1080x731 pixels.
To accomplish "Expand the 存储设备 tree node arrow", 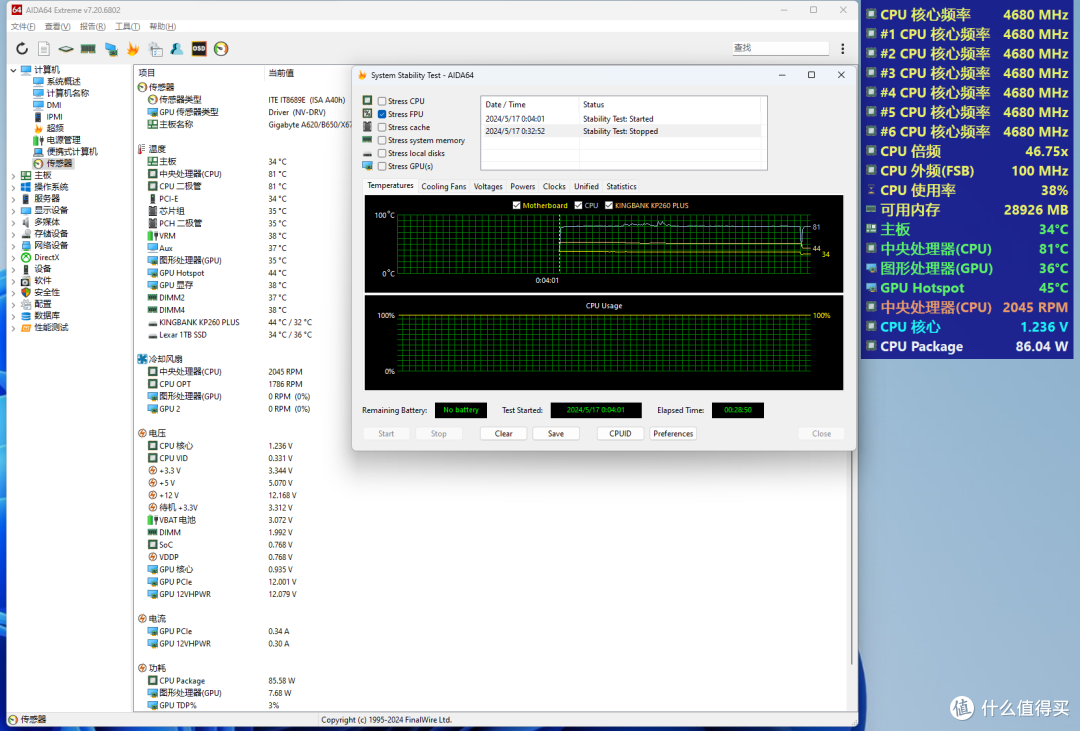I will [x=13, y=234].
